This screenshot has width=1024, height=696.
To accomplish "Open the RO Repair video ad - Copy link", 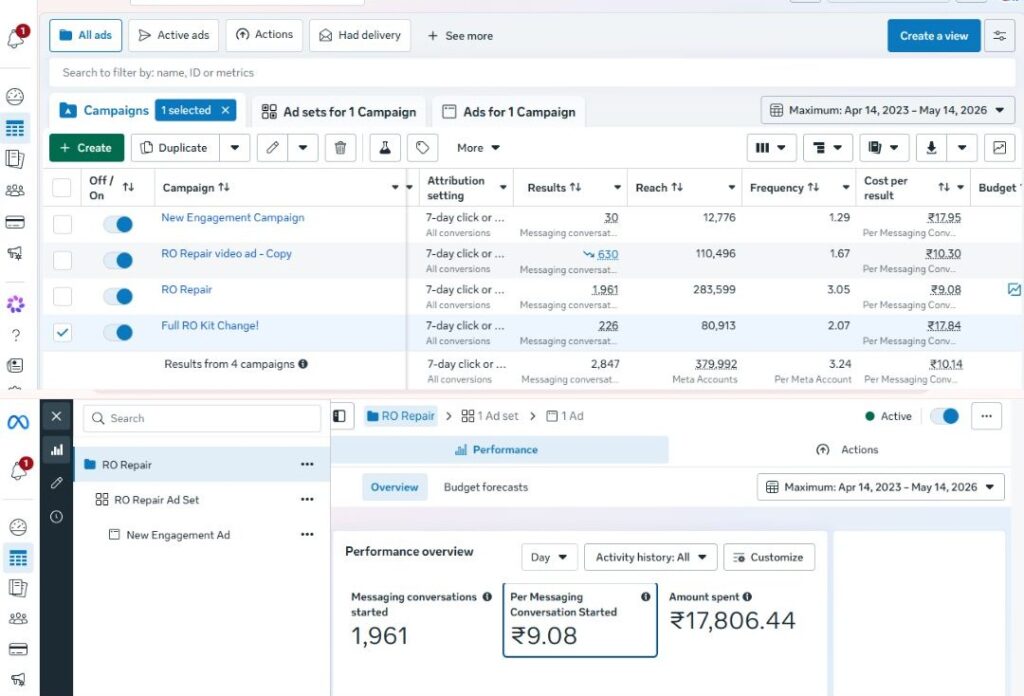I will [226, 253].
